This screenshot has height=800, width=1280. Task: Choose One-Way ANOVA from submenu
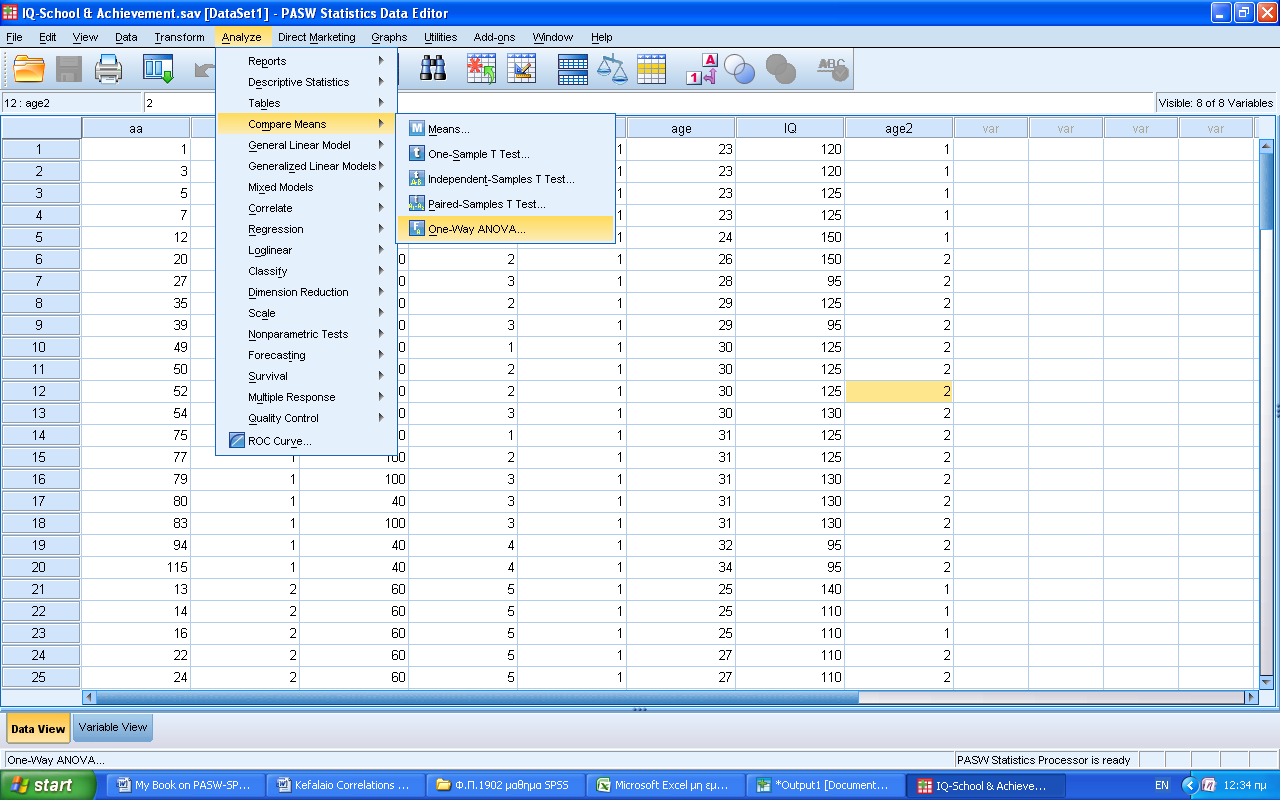point(506,229)
